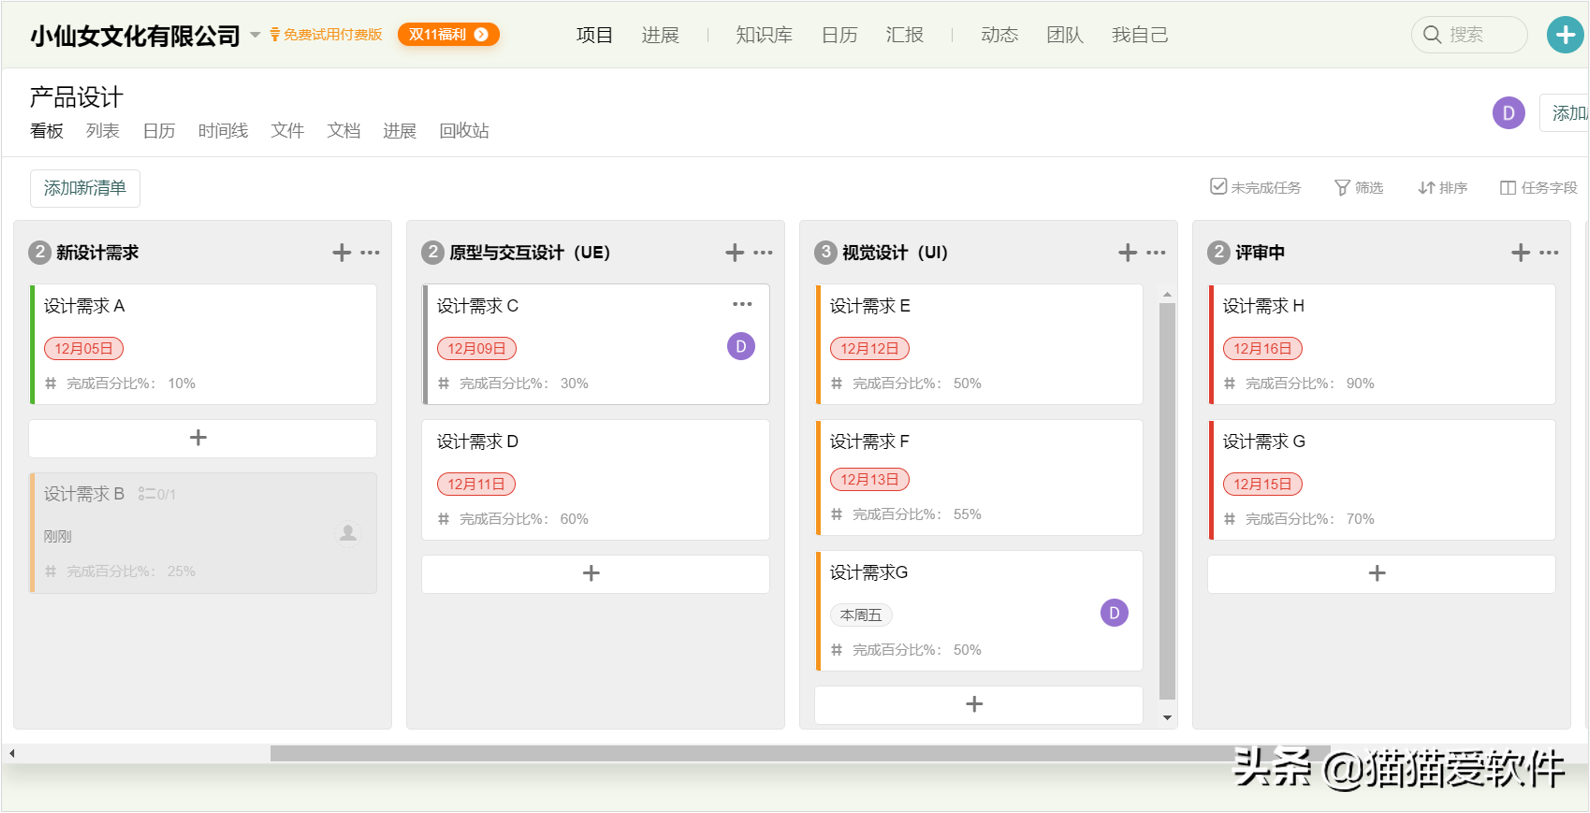Image resolution: width=1590 pixels, height=813 pixels.
Task: Click assignee avatar D on 设计需求 C card
Action: [741, 347]
